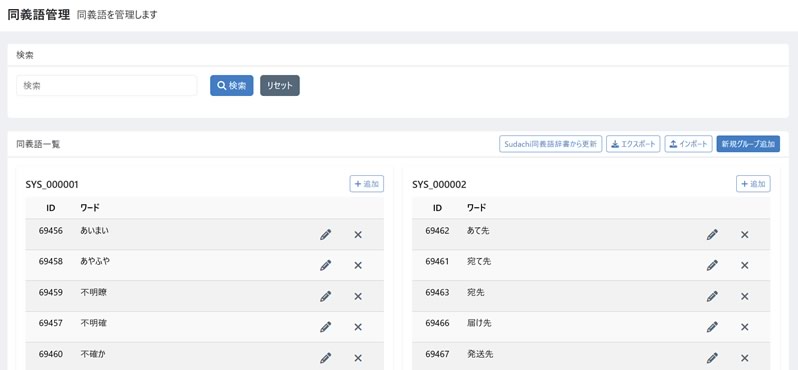
Task: Delete the 不確か entry
Action: point(358,358)
